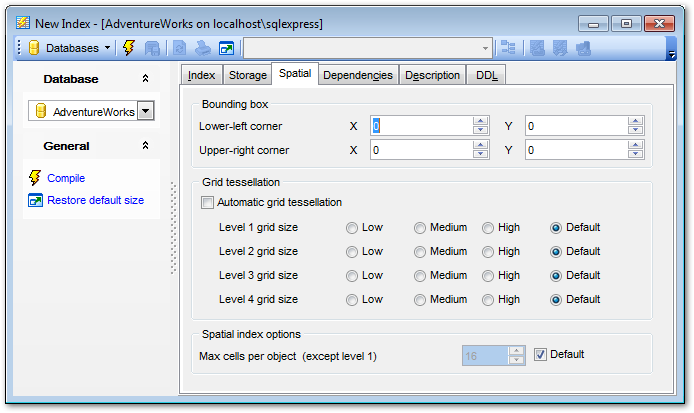Click the print icon in the toolbar
The height and width of the screenshot is (413, 694).
(203, 47)
